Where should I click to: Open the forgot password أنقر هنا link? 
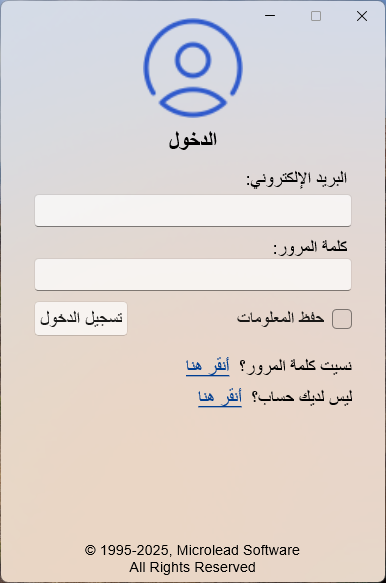pyautogui.click(x=208, y=366)
